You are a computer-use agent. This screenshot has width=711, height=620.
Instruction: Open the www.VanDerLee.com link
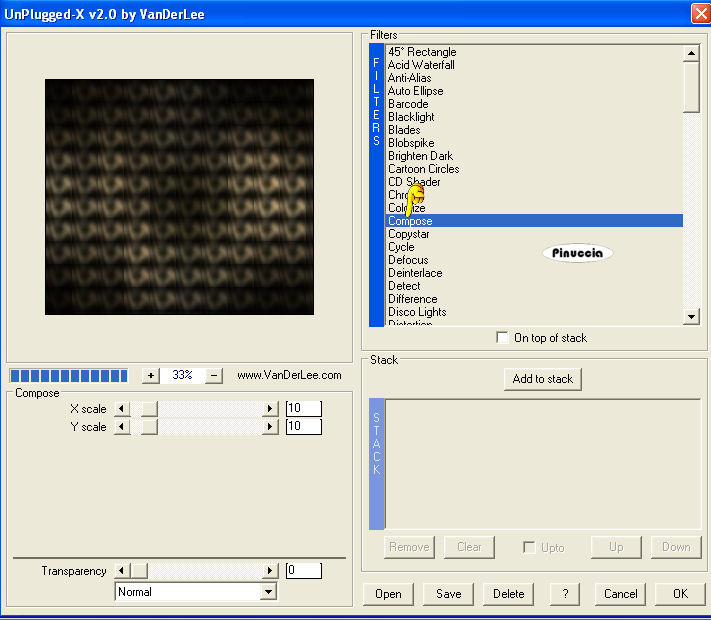tap(289, 376)
